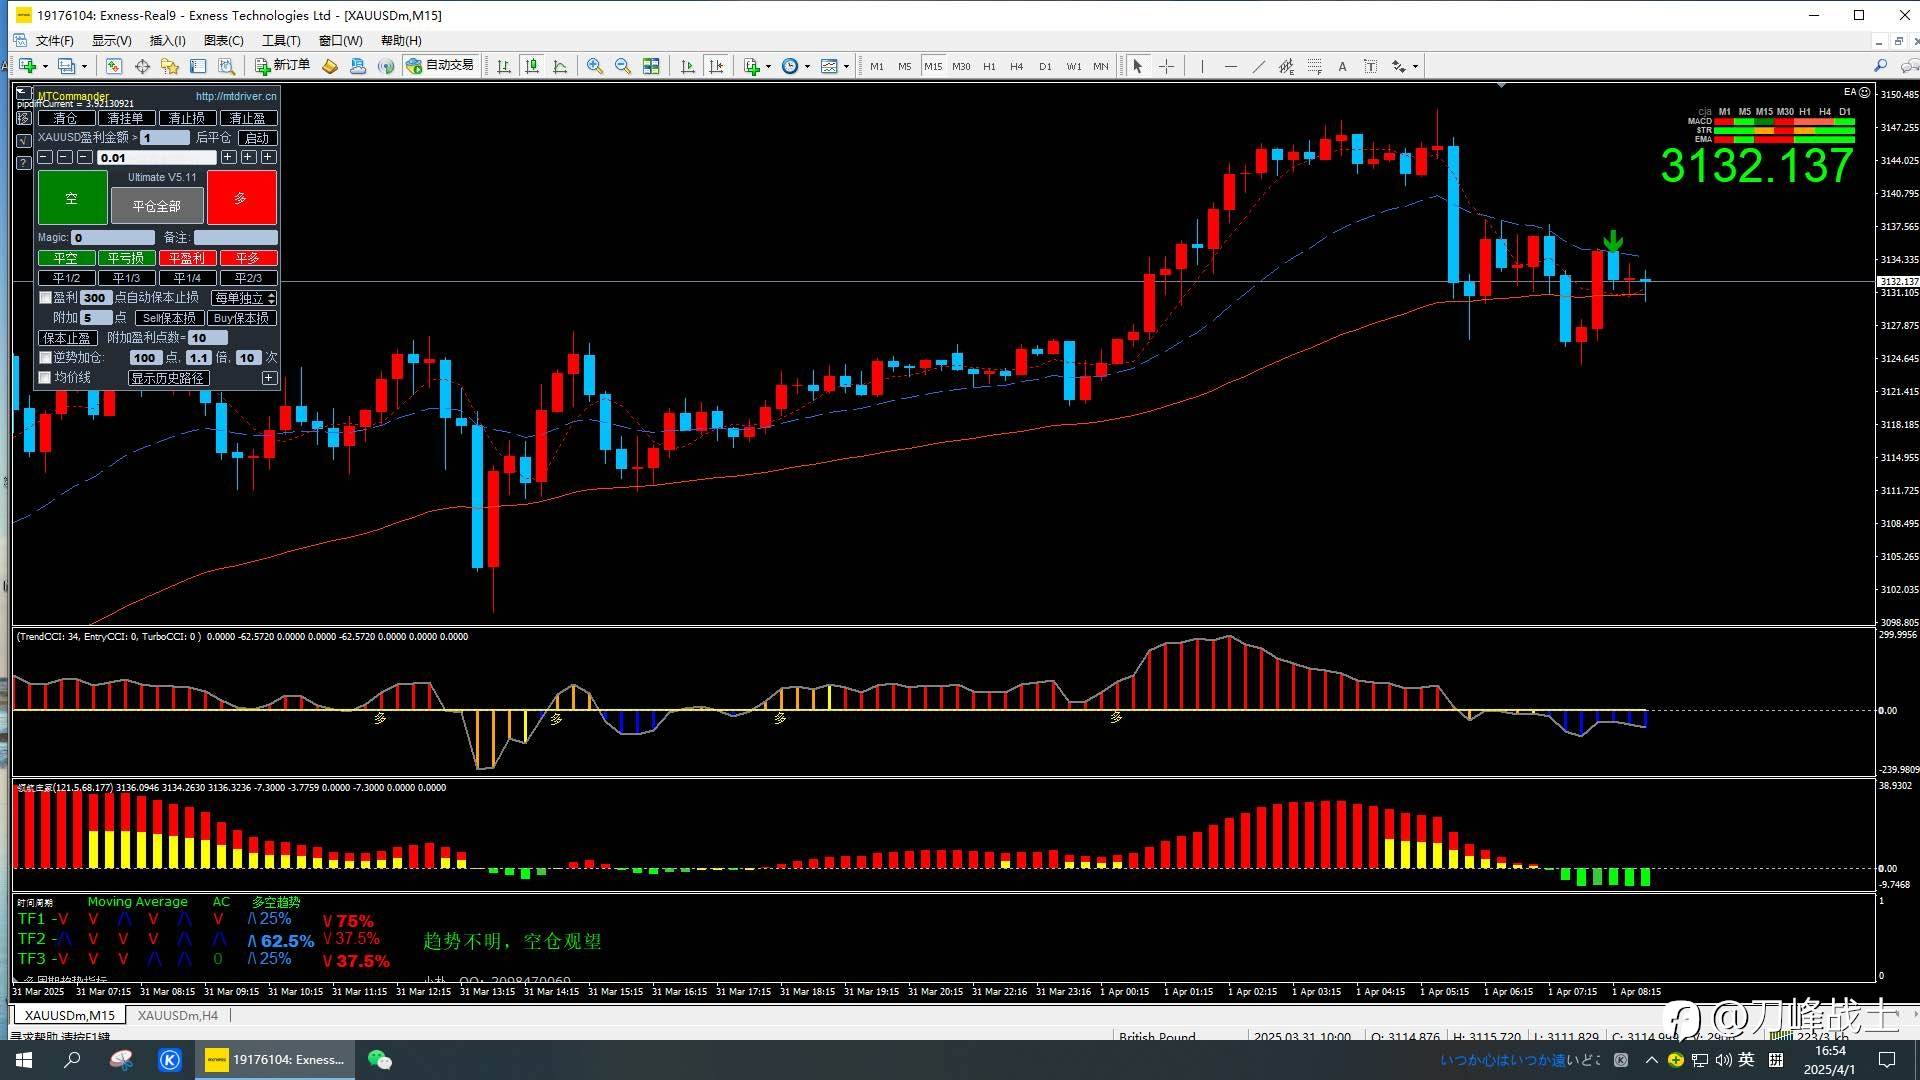Select the crosshair cursor tool
The image size is (1920, 1080).
1166,66
